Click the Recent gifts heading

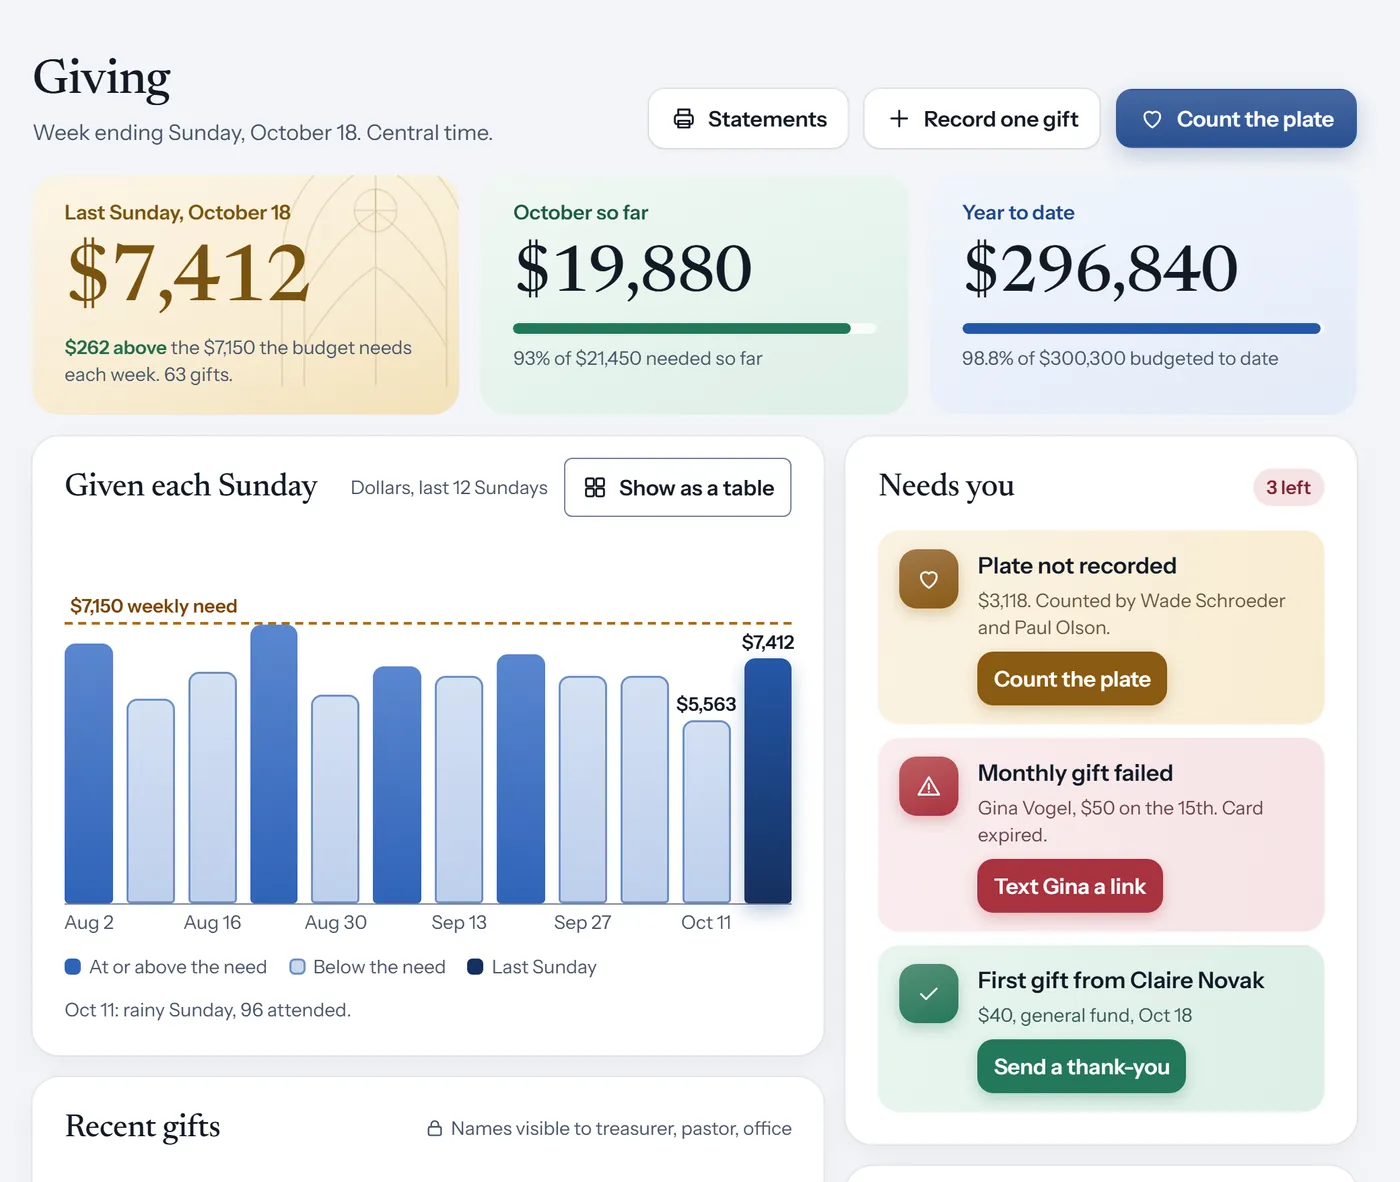pos(142,1126)
